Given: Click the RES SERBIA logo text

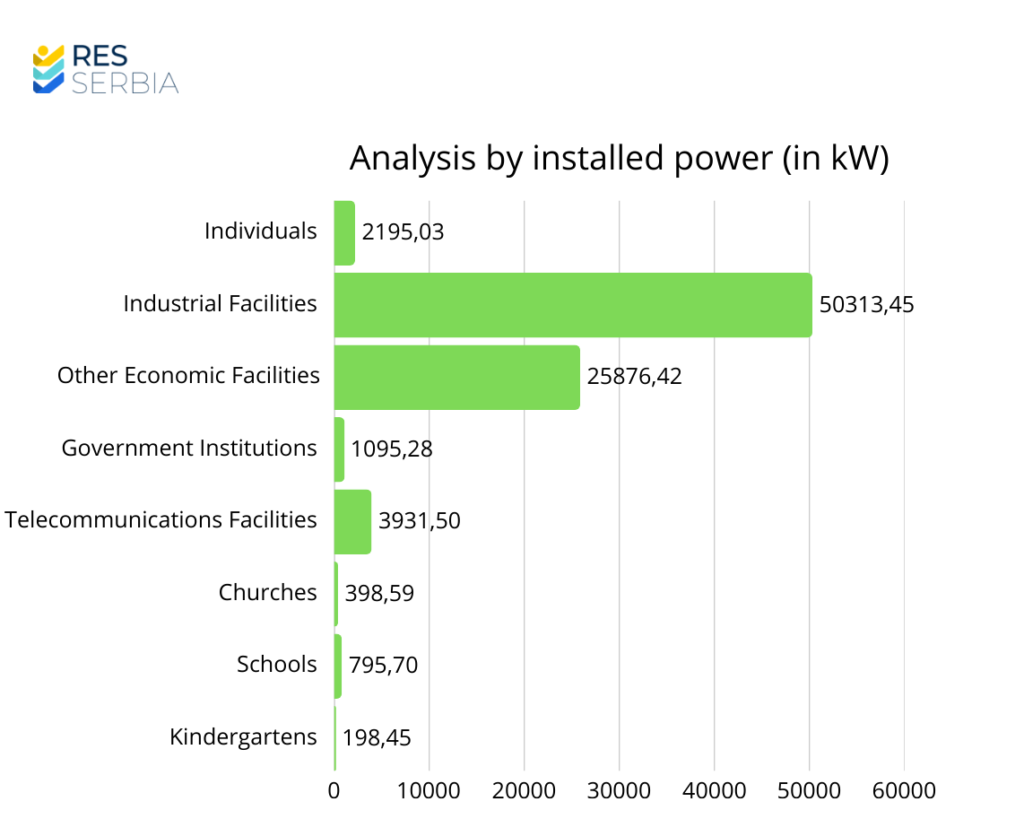Looking at the screenshot, I should 125,69.
